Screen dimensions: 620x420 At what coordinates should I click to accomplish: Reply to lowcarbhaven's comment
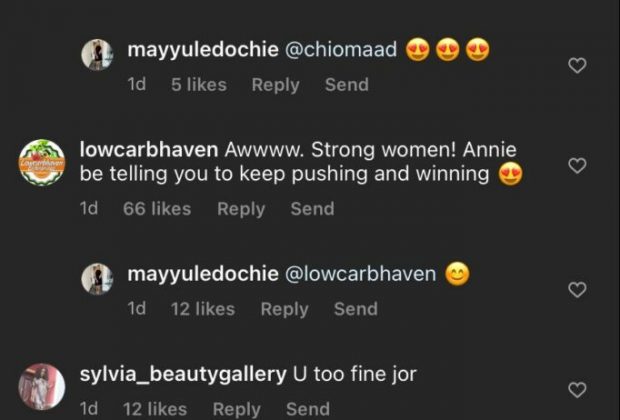(x=241, y=209)
